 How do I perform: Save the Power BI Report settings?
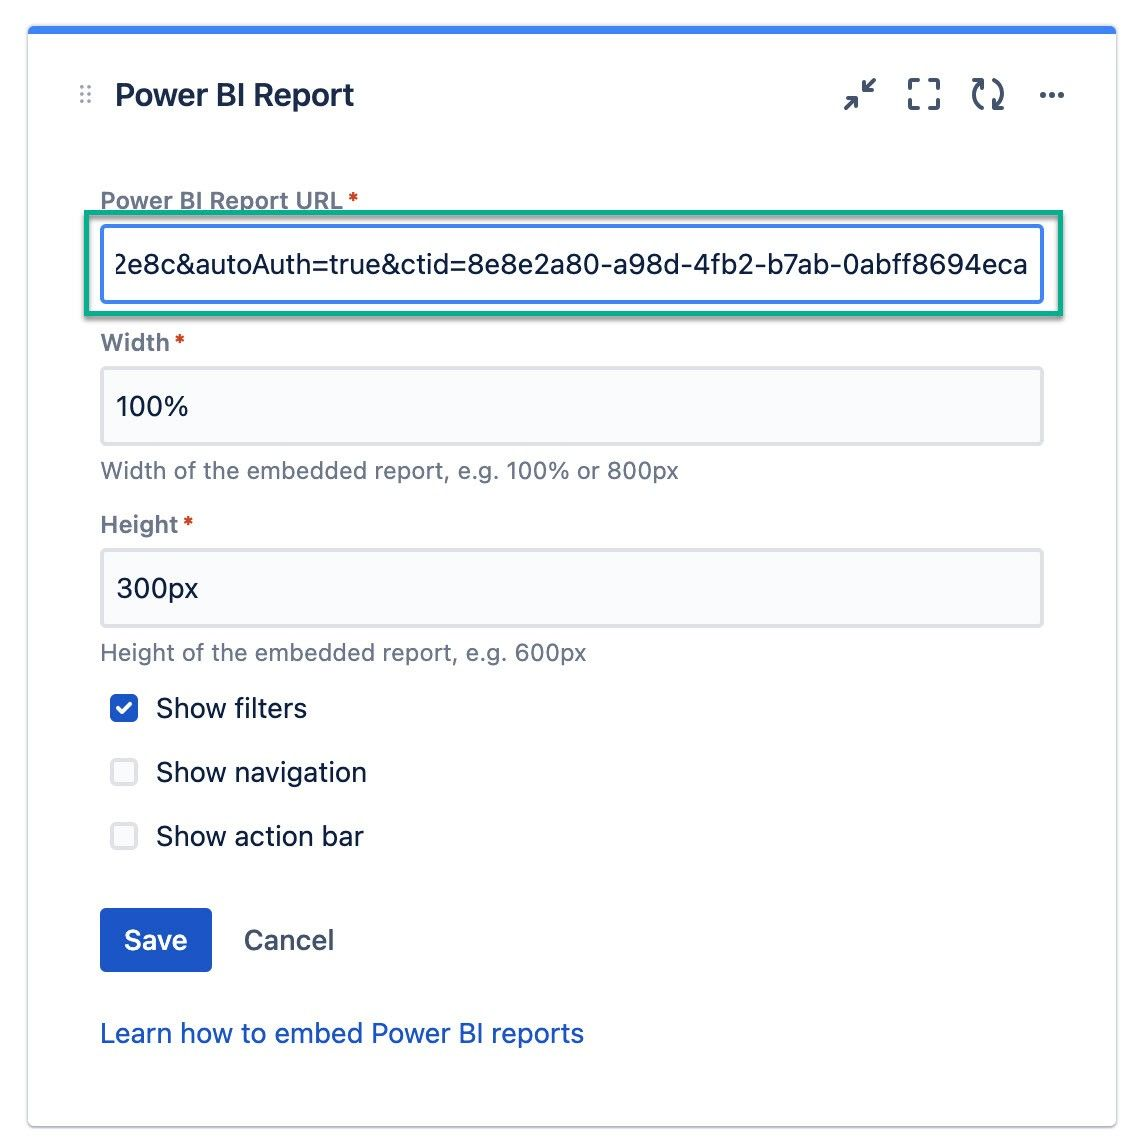click(x=155, y=940)
